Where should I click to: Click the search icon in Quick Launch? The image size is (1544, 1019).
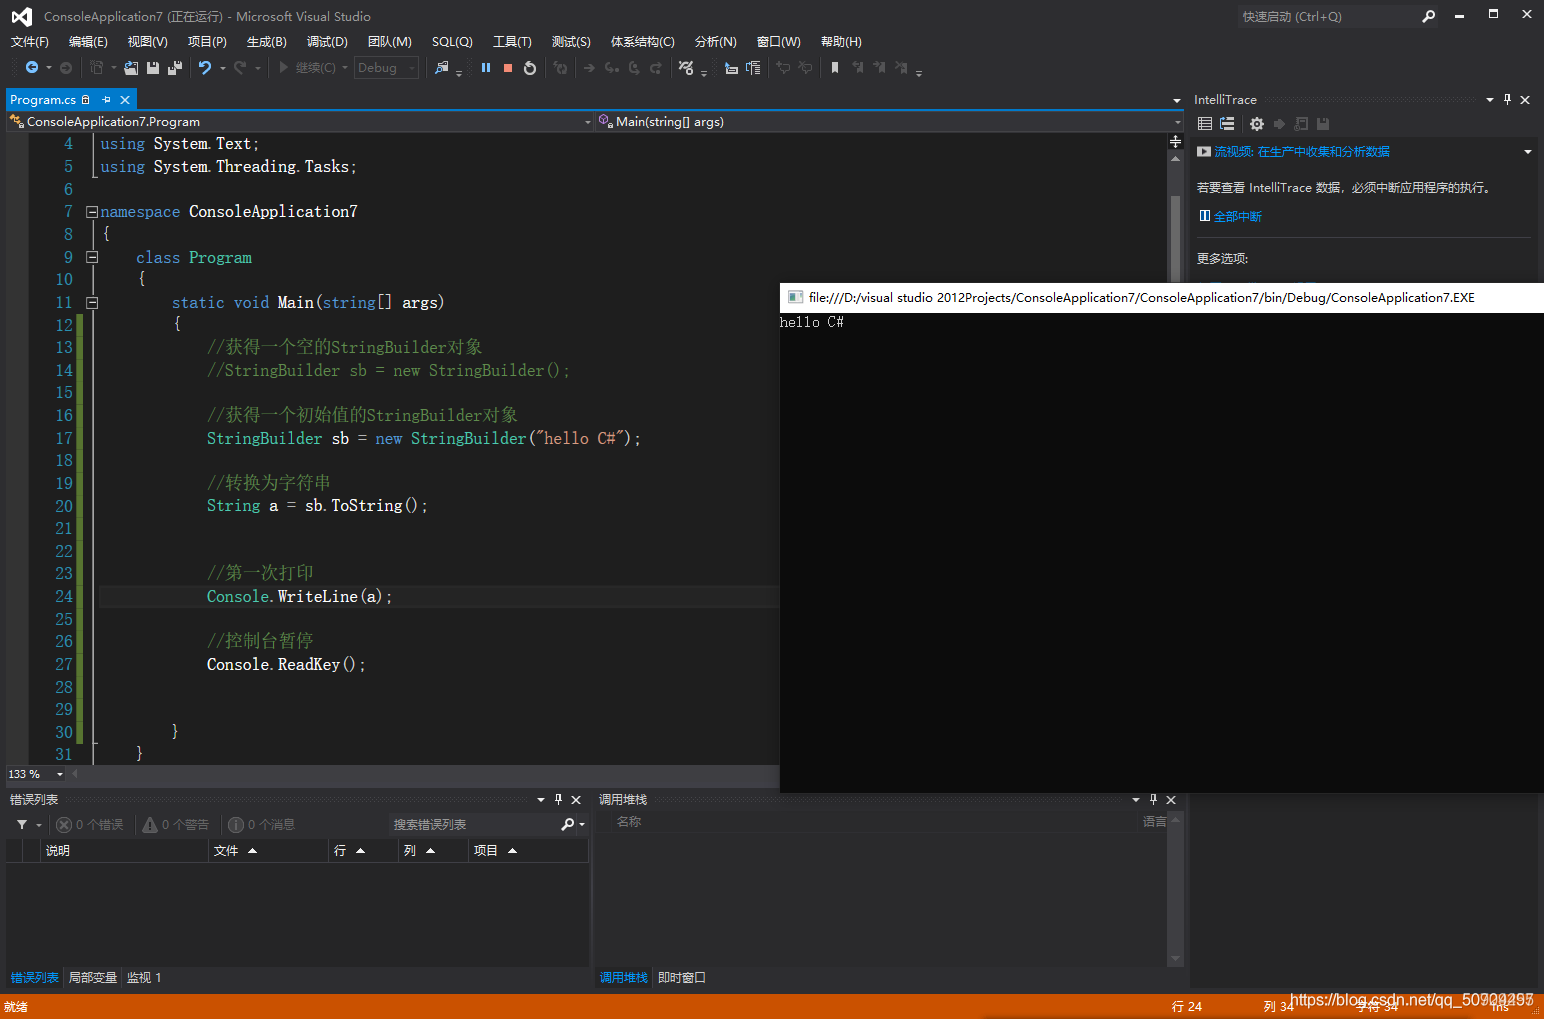pyautogui.click(x=1429, y=16)
